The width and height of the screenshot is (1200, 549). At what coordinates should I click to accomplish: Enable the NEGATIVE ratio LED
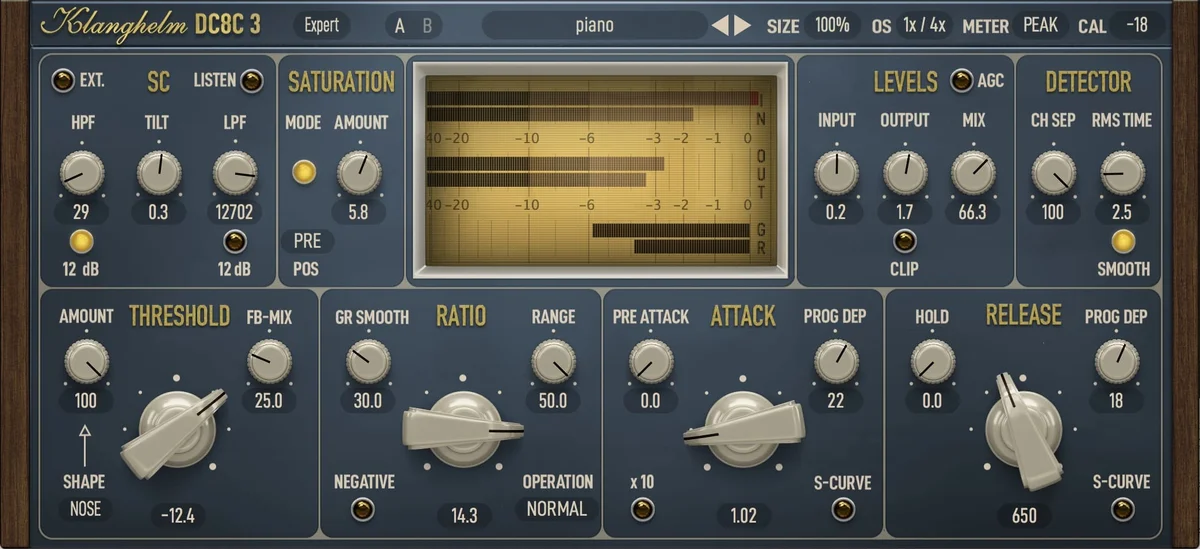[363, 510]
